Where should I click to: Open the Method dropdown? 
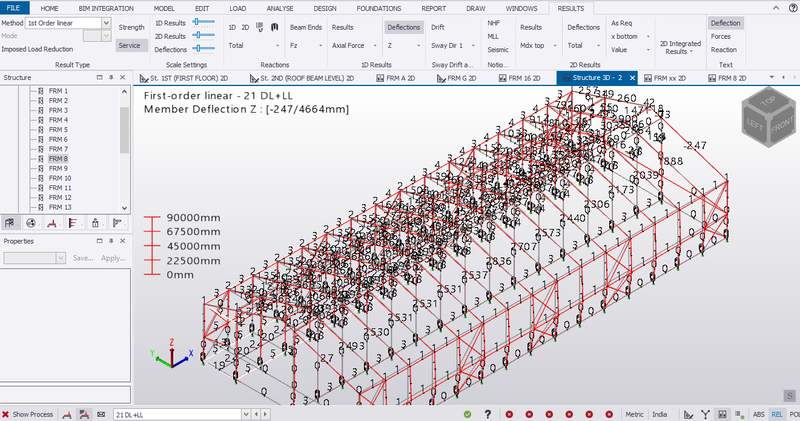[x=106, y=23]
